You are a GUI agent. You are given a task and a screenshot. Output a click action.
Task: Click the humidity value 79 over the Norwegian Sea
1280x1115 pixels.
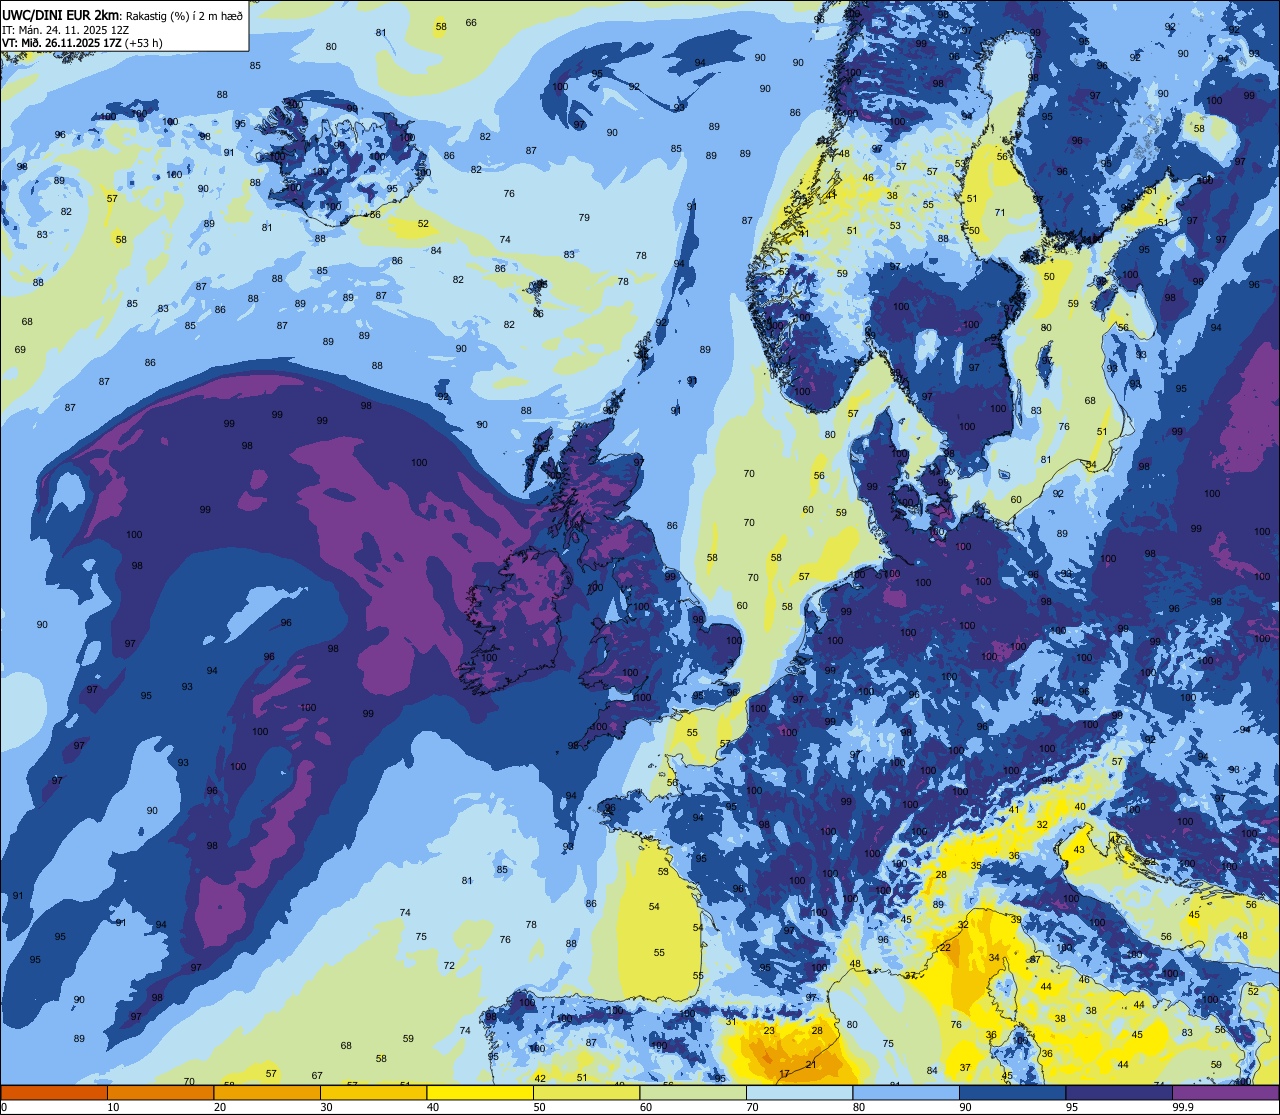click(584, 217)
